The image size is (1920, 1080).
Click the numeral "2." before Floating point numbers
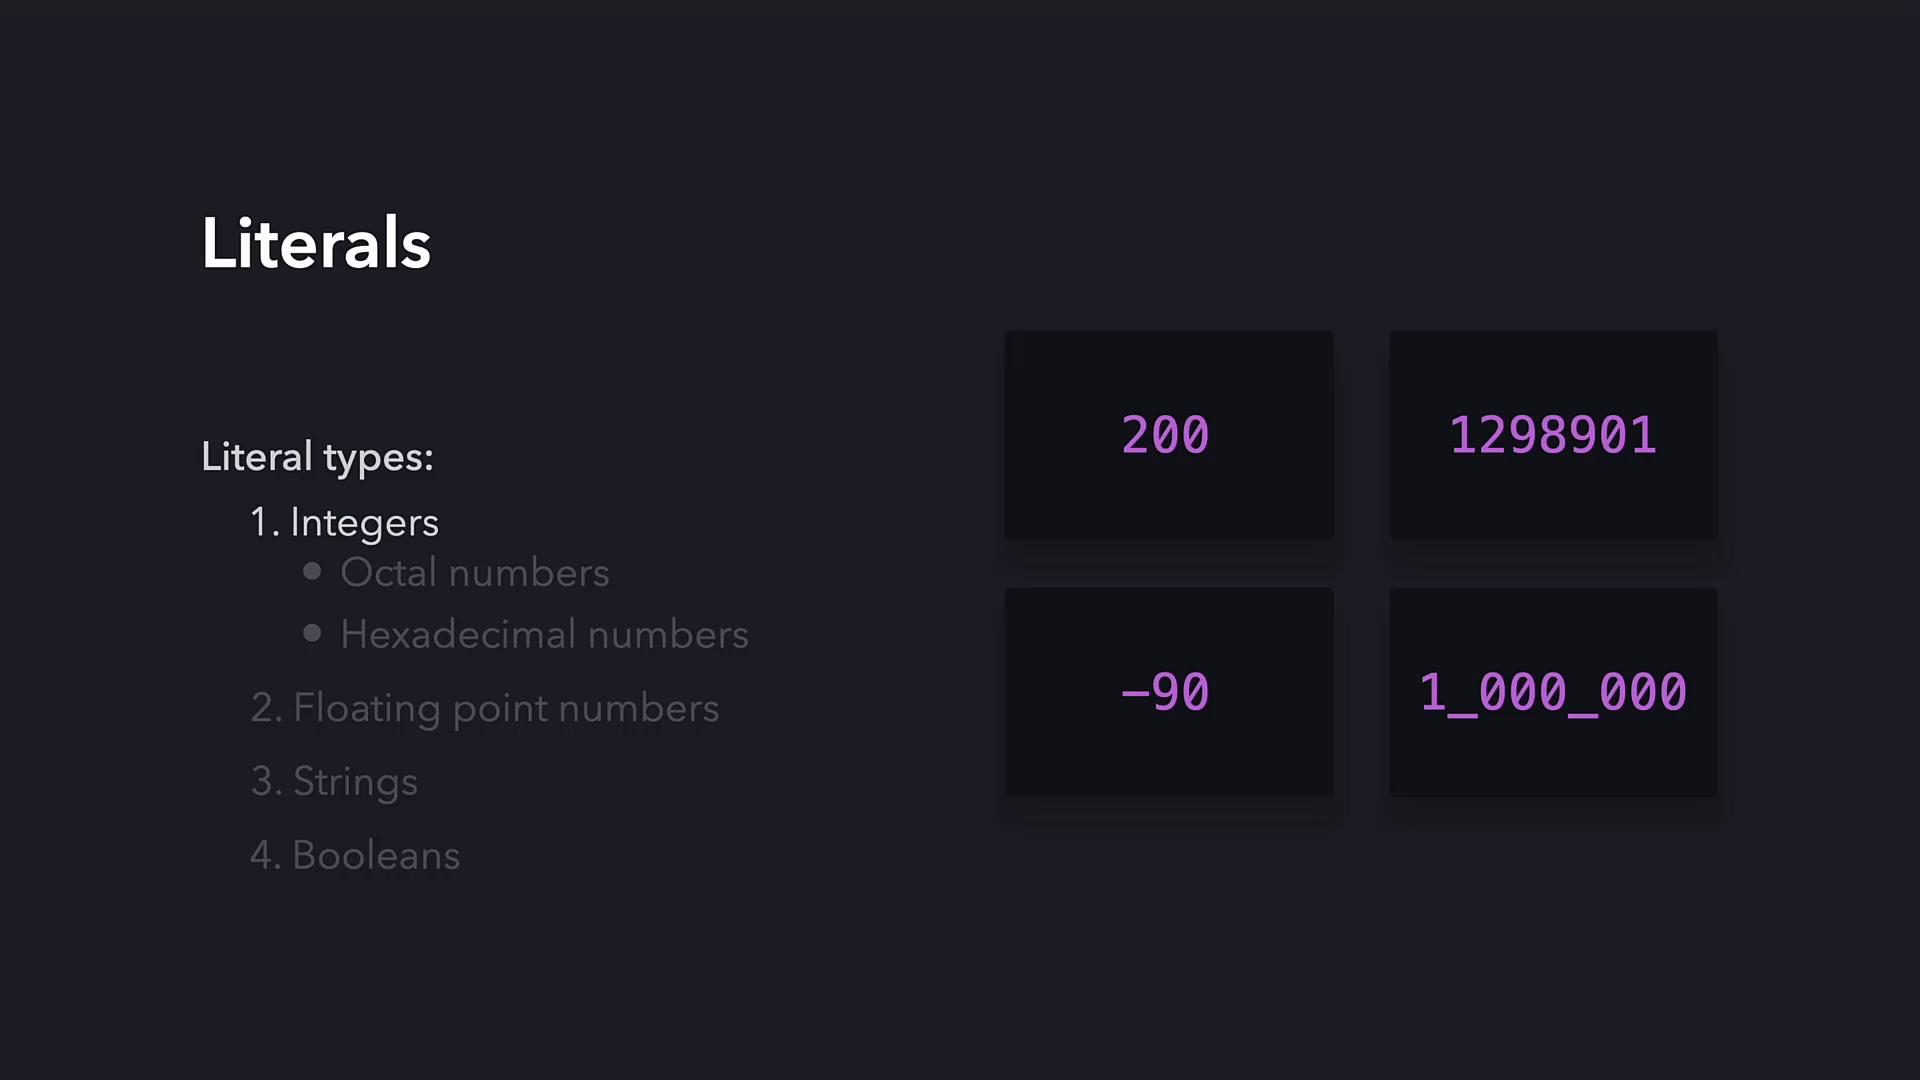tap(266, 709)
